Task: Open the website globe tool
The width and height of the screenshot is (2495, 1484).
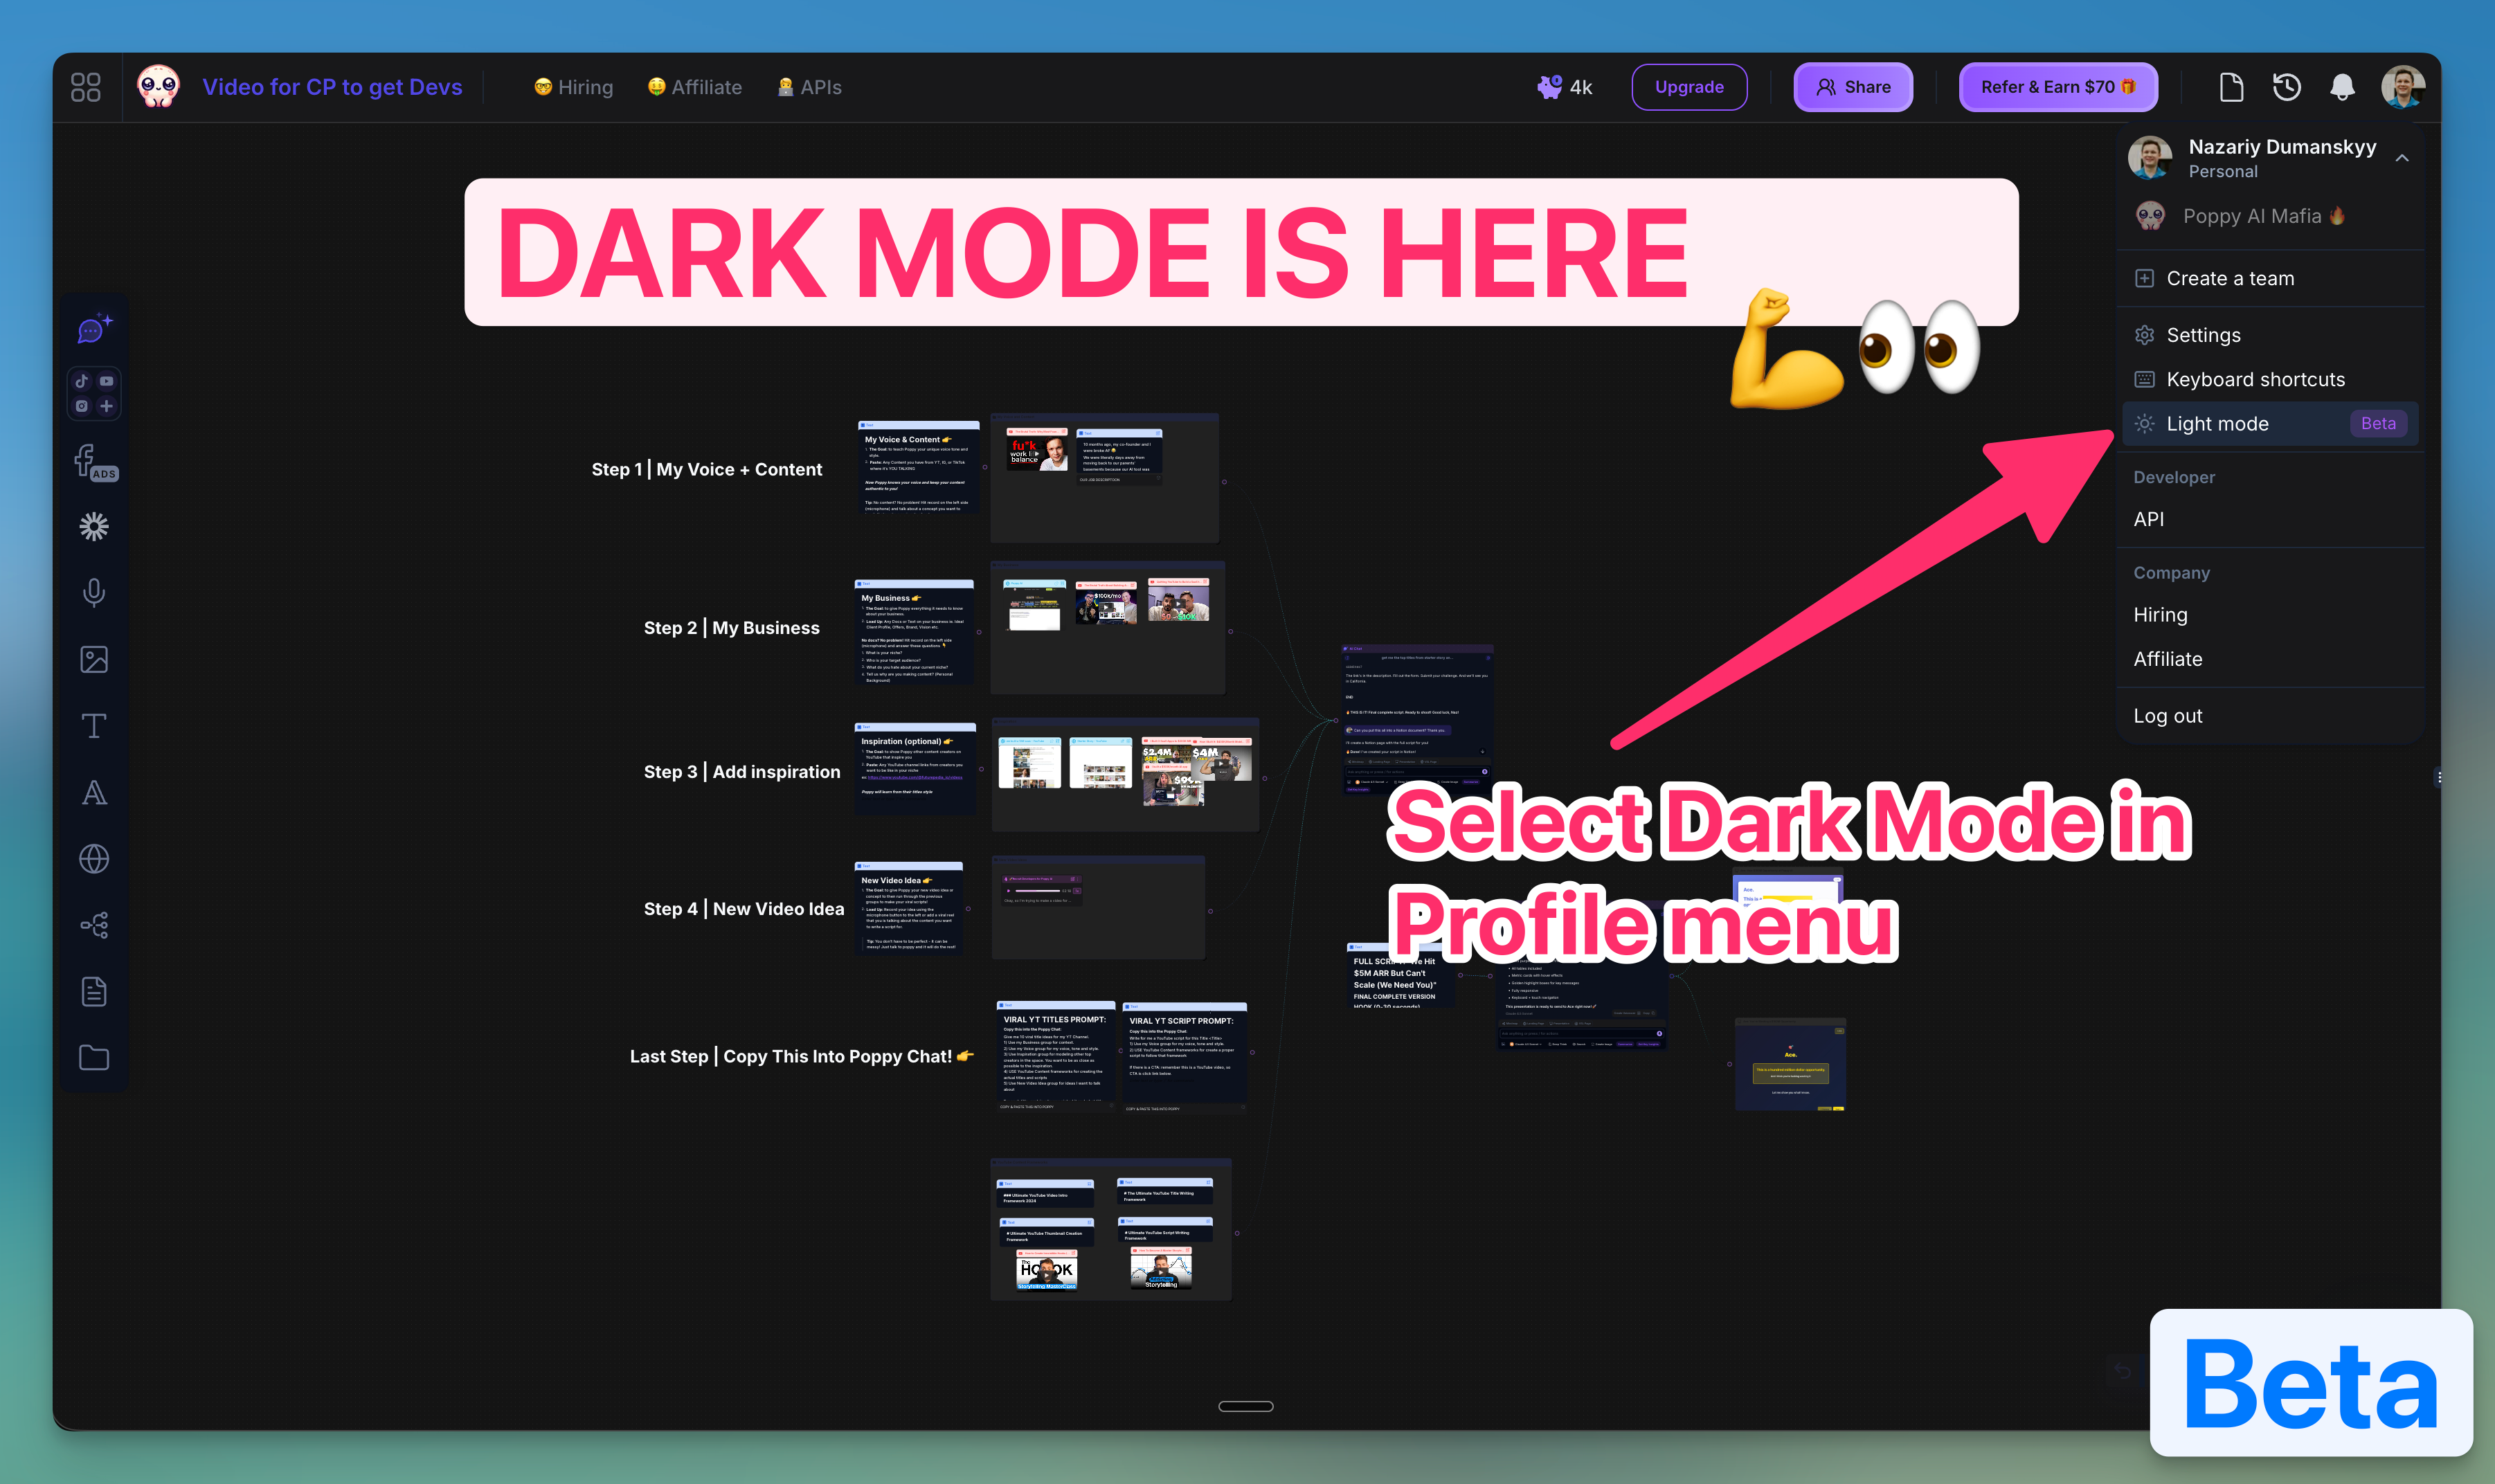Action: [94, 858]
